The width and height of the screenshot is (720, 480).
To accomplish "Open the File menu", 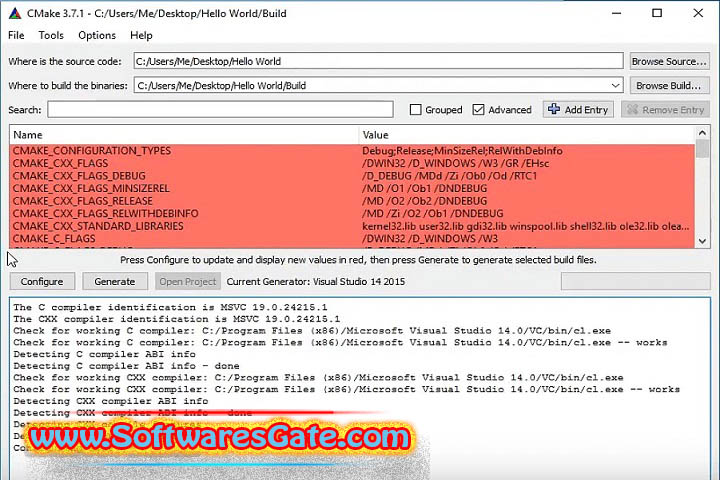I will point(16,35).
